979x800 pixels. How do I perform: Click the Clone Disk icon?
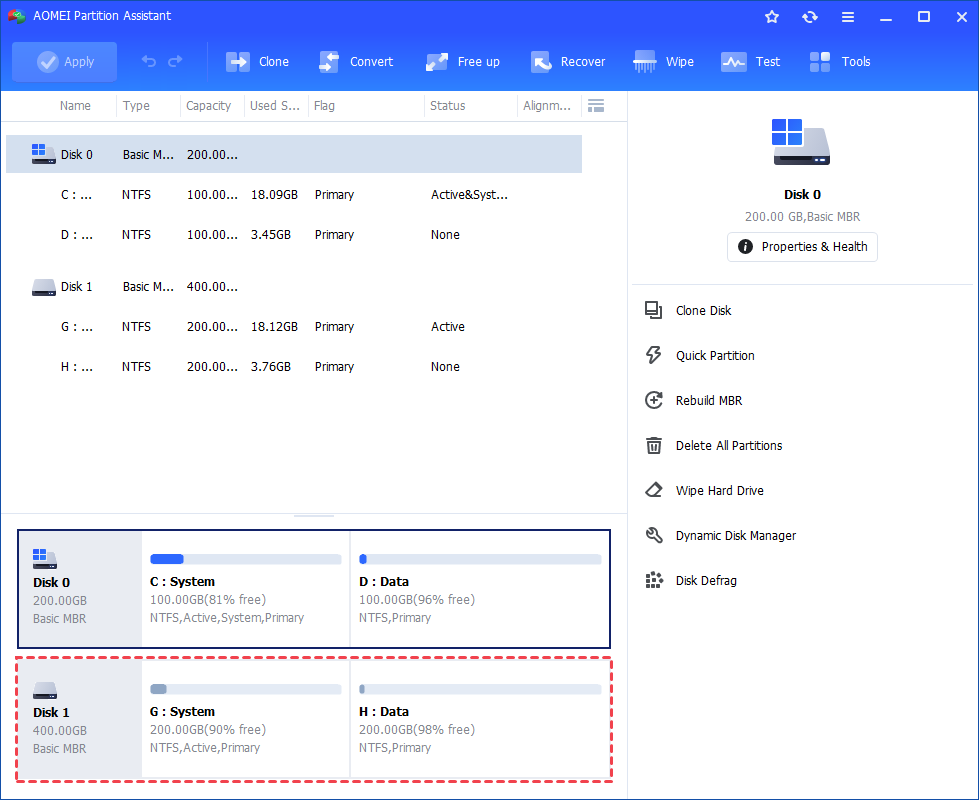point(653,310)
